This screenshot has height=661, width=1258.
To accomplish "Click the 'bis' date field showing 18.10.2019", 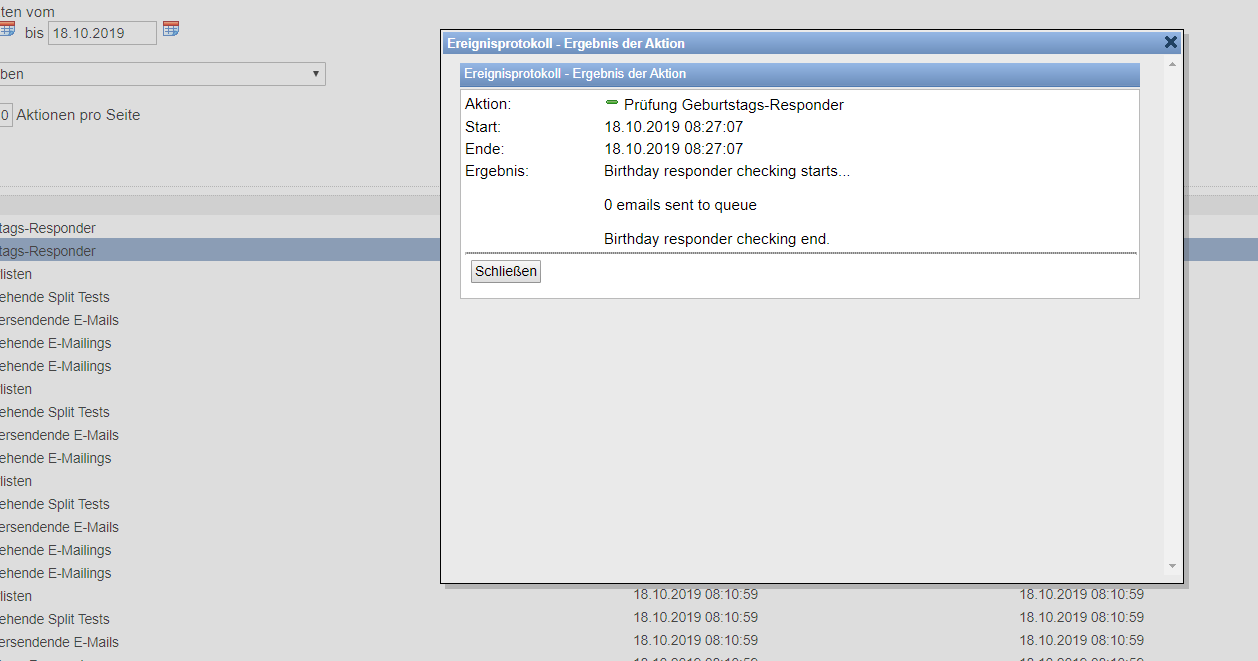I will tap(102, 33).
